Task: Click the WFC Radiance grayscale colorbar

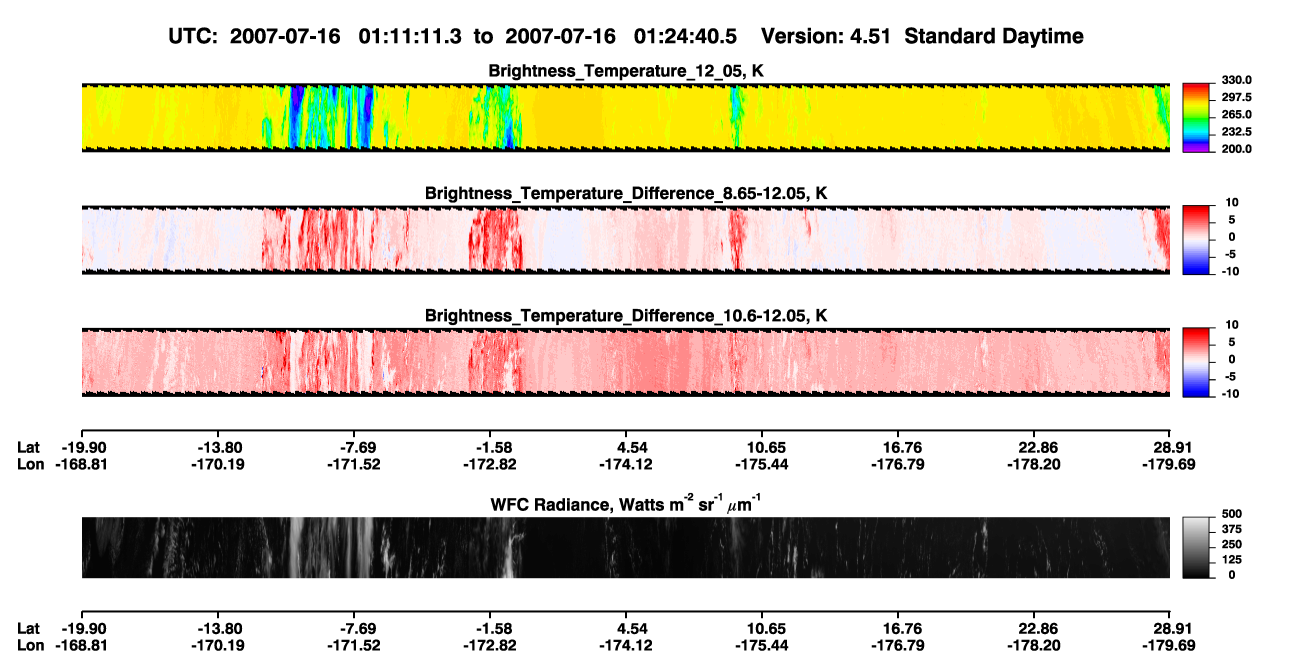Action: click(1195, 547)
